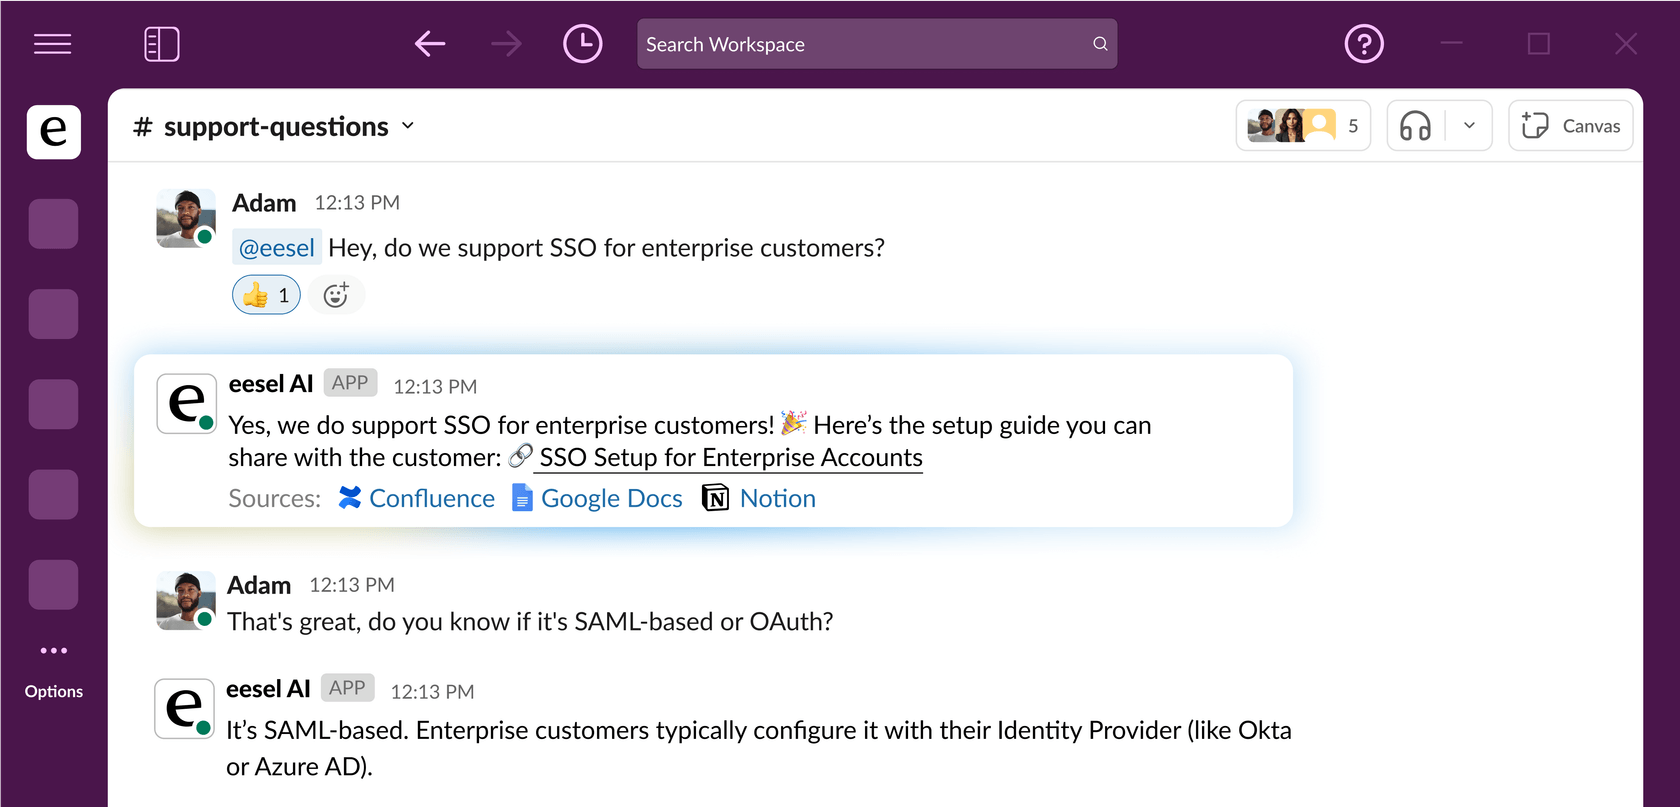Expand sidebar Options three dots

pos(54,651)
